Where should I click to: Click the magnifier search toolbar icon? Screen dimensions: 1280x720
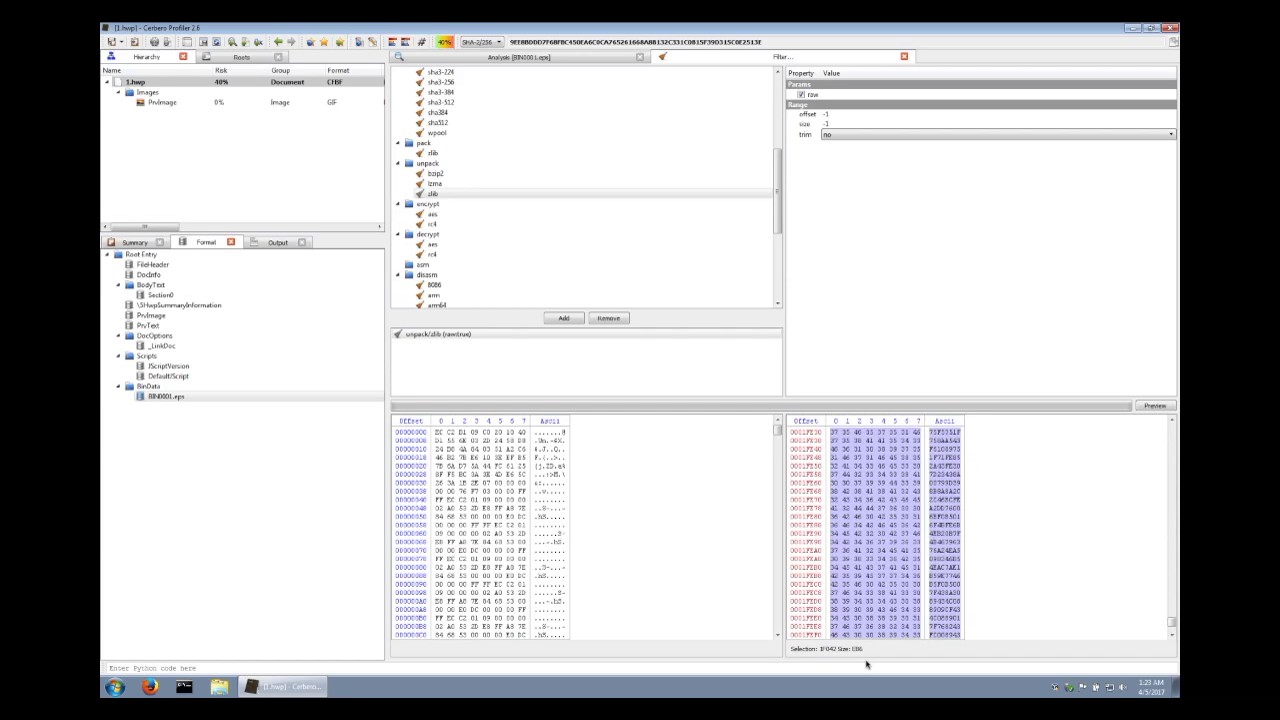click(x=232, y=42)
